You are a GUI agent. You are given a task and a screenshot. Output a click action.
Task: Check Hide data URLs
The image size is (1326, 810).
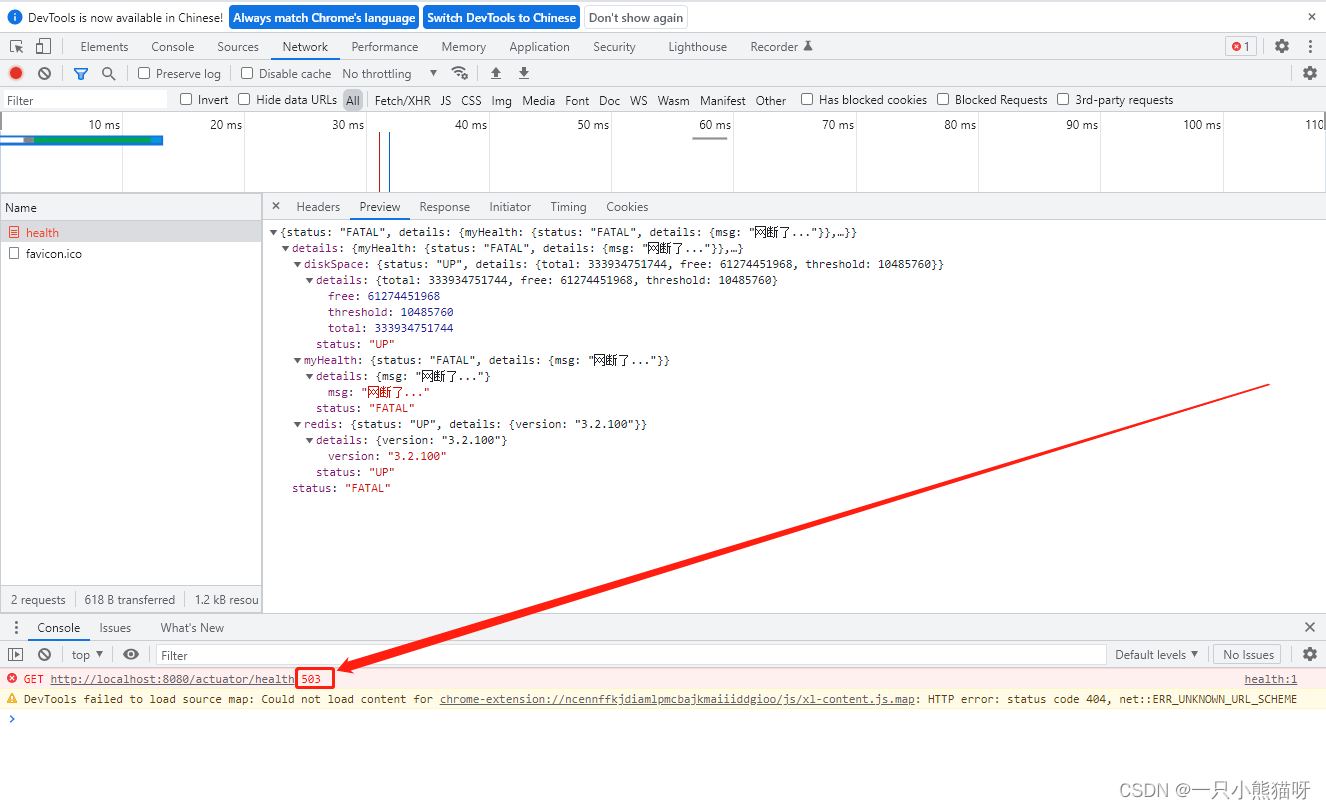tap(244, 99)
